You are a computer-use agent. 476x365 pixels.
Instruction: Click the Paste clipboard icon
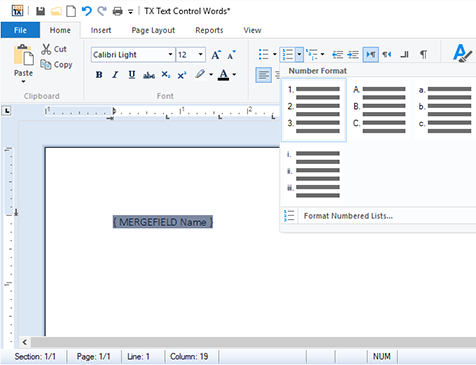click(x=23, y=55)
